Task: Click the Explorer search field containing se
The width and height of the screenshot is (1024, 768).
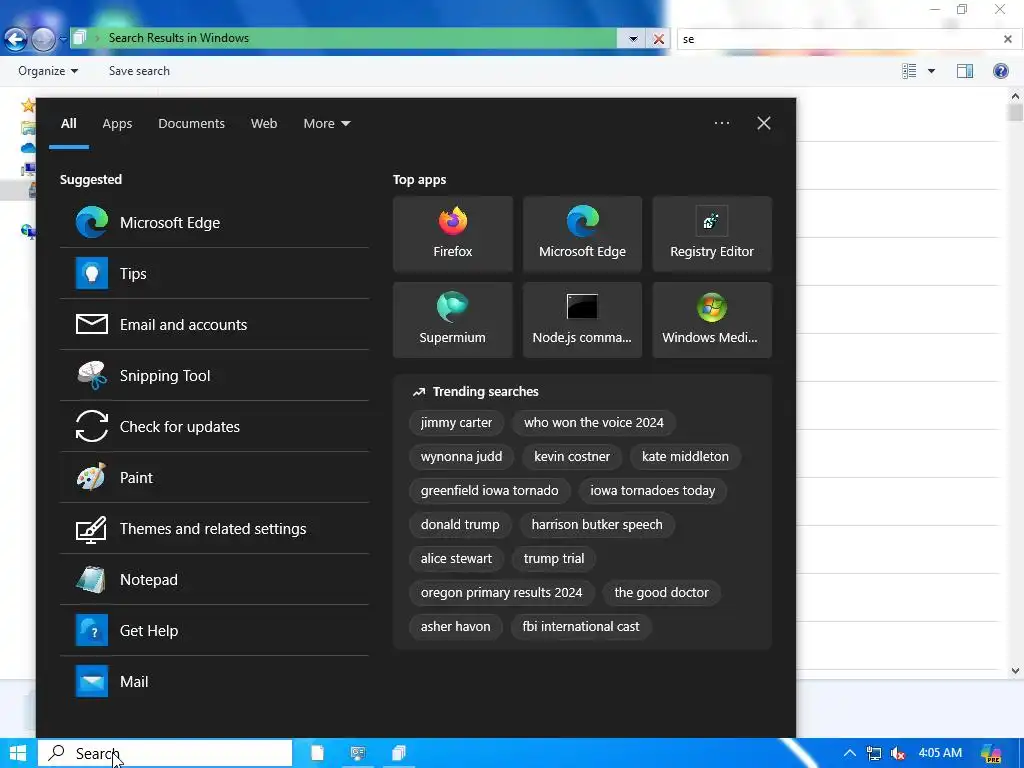Action: [839, 39]
